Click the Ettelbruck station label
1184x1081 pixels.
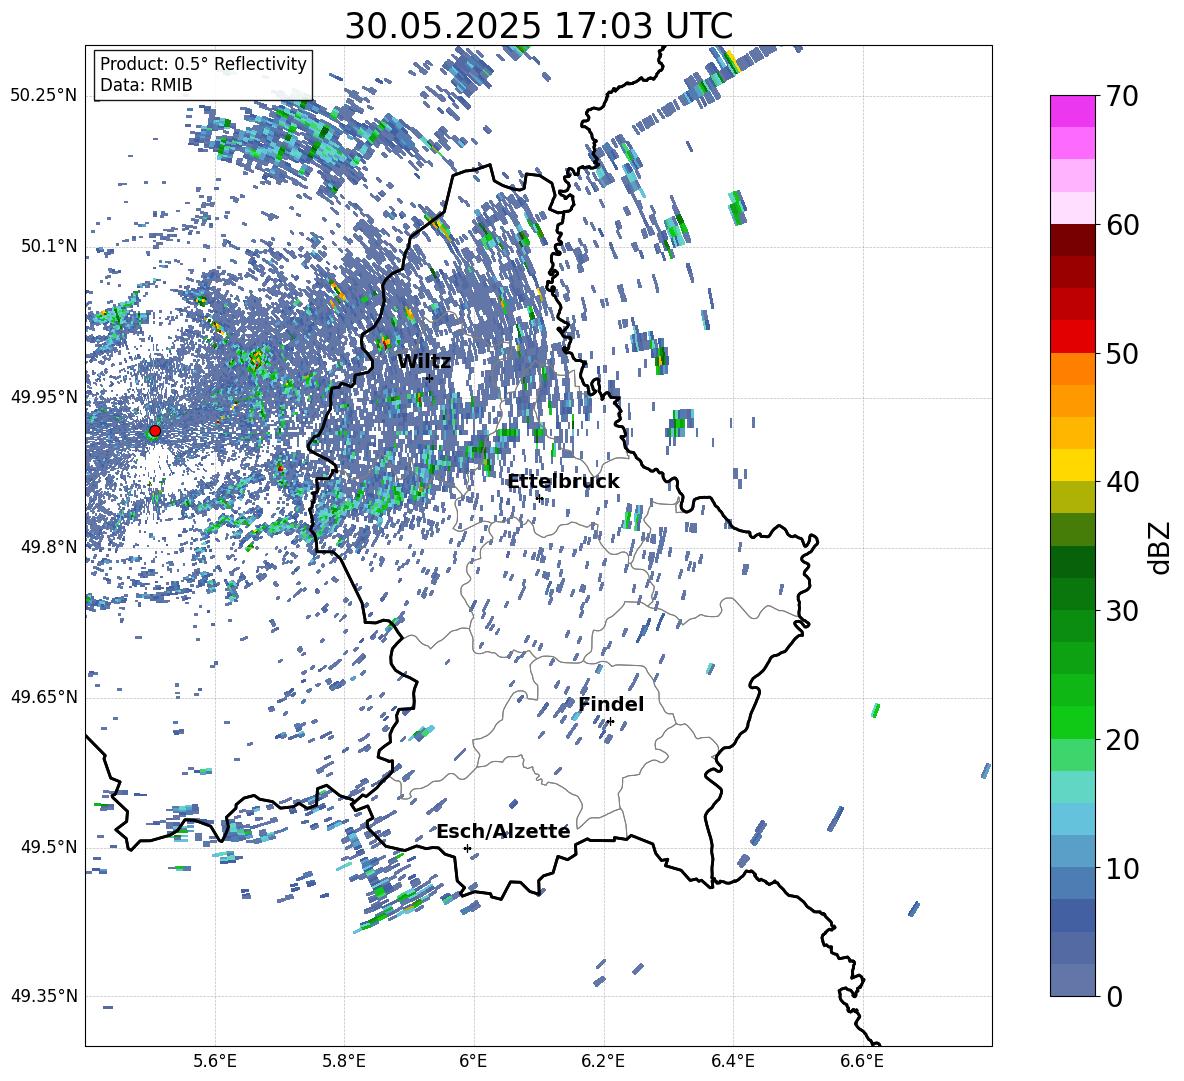[563, 482]
